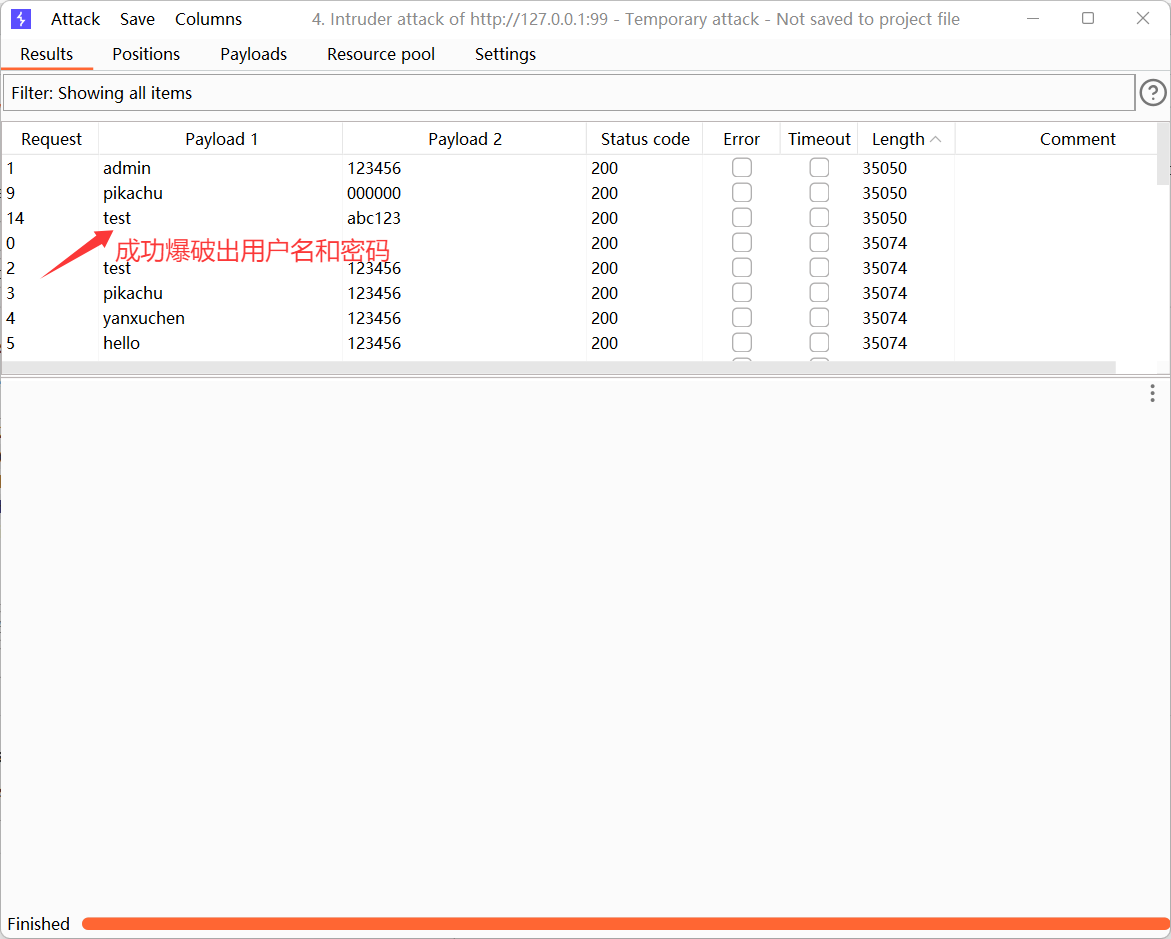Switch to the Results tab
Image resolution: width=1171 pixels, height=939 pixels.
(46, 54)
